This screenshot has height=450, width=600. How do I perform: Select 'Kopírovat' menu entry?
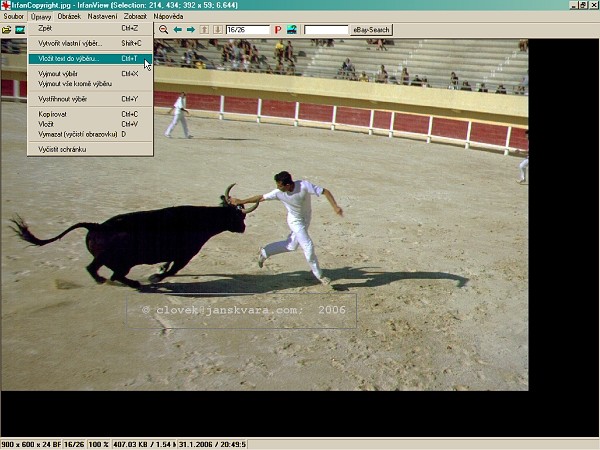(x=53, y=114)
